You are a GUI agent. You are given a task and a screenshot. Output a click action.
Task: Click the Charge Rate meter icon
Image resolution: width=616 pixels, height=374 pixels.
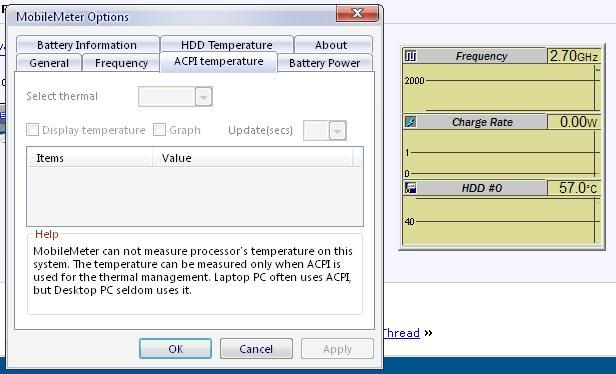[x=410, y=122]
